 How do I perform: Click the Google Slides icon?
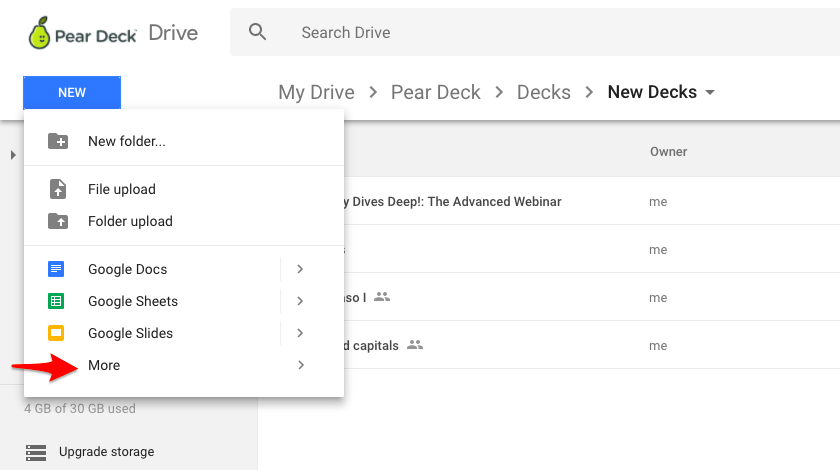click(x=56, y=333)
